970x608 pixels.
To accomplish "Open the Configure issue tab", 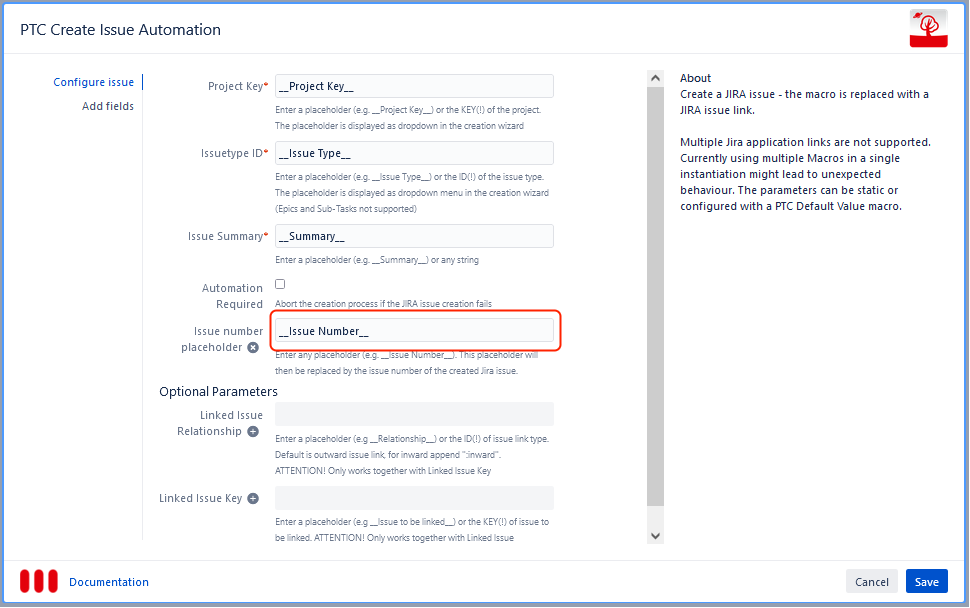I will 93,82.
